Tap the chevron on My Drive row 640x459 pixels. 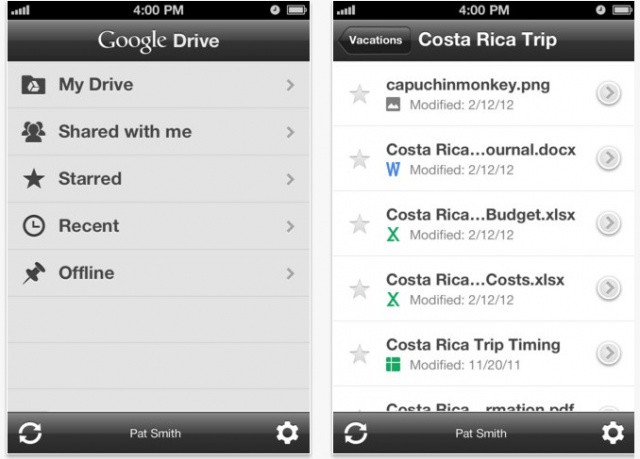[x=290, y=85]
